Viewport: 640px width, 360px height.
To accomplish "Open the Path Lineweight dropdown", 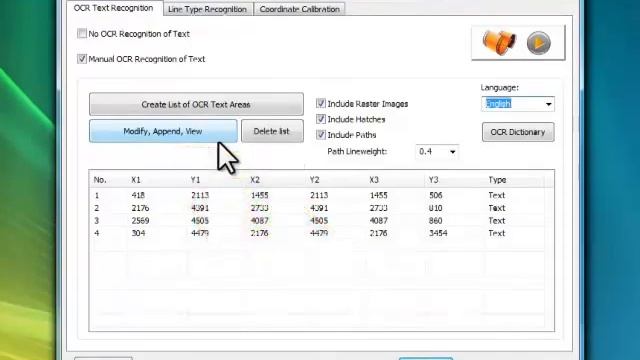I will (437, 151).
